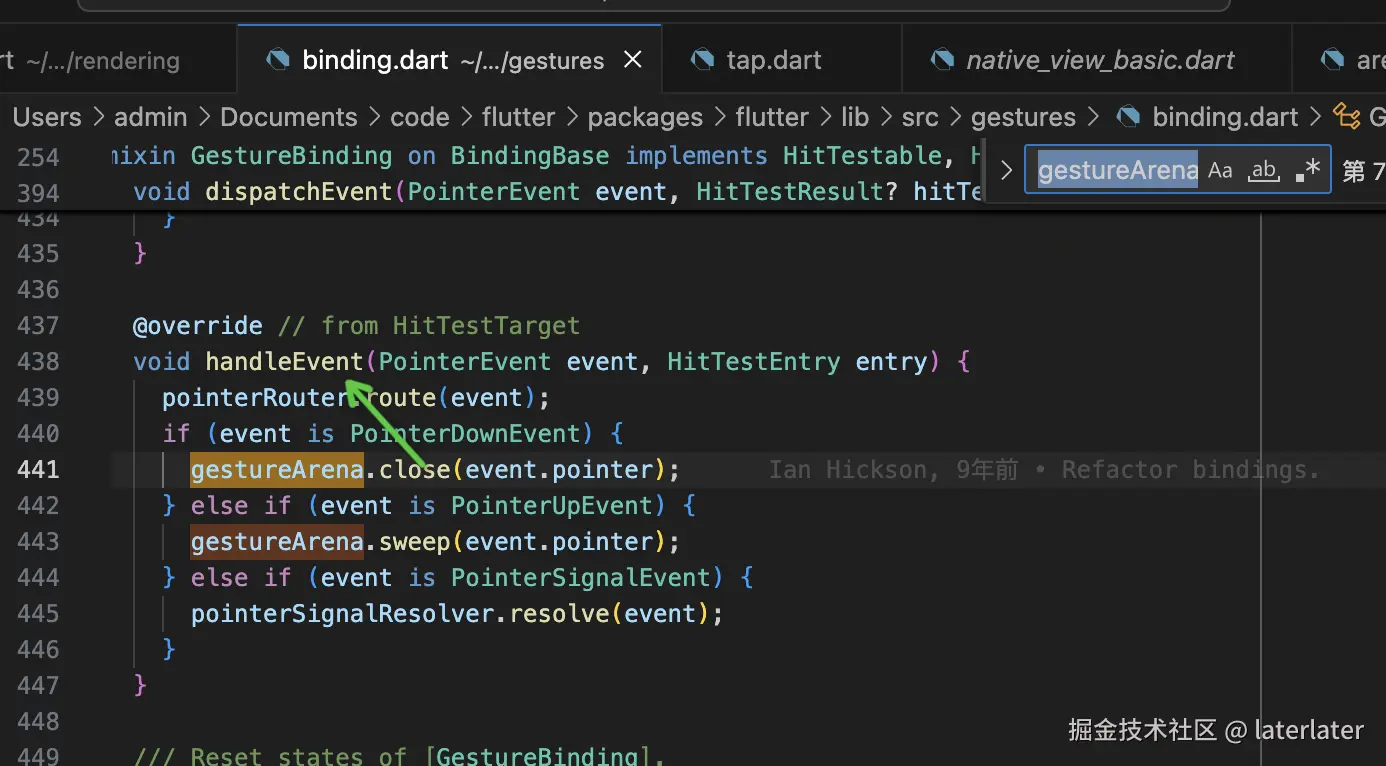Click the Dart icon on binding.dart tab
Viewport: 1386px width, 766px height.
pyautogui.click(x=278, y=60)
